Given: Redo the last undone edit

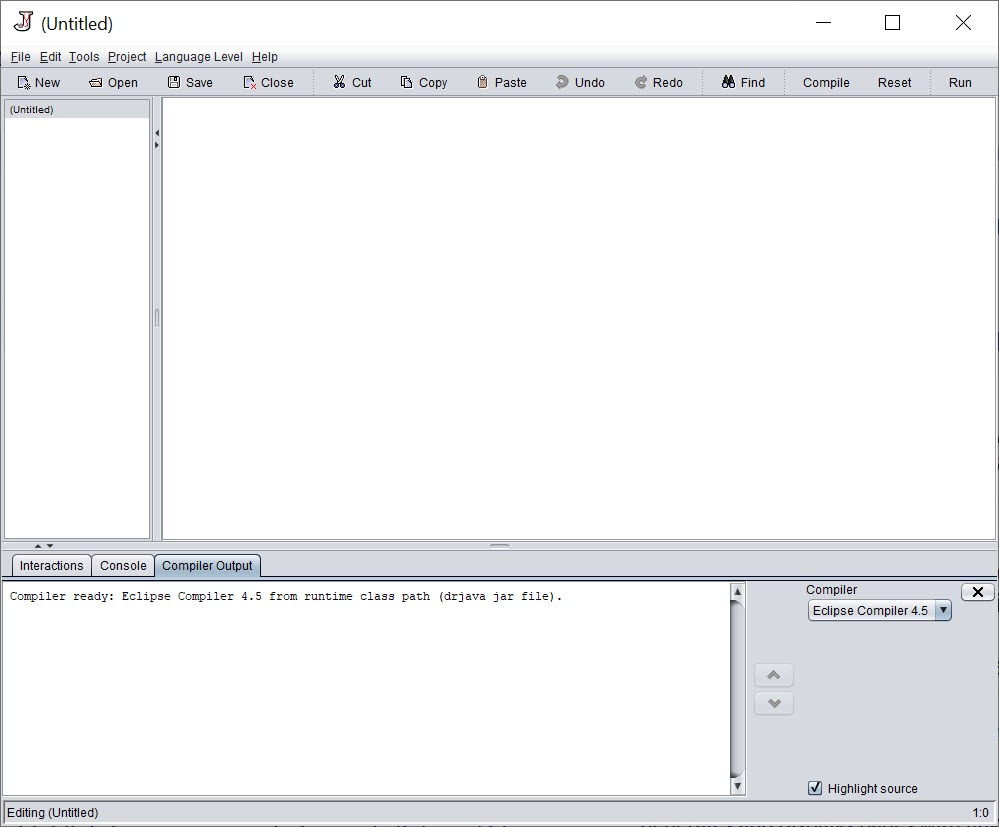Looking at the screenshot, I should pyautogui.click(x=658, y=82).
